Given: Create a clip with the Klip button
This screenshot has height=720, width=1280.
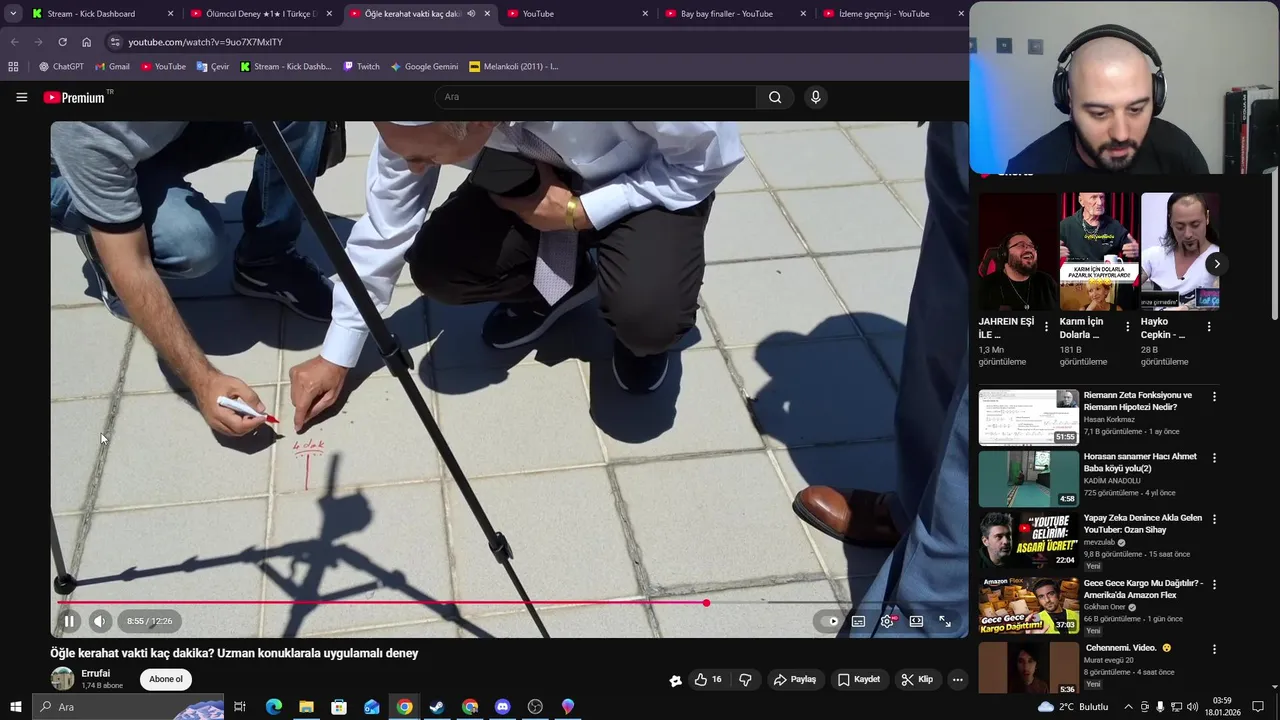Looking at the screenshot, I should pyautogui.click(x=917, y=679).
